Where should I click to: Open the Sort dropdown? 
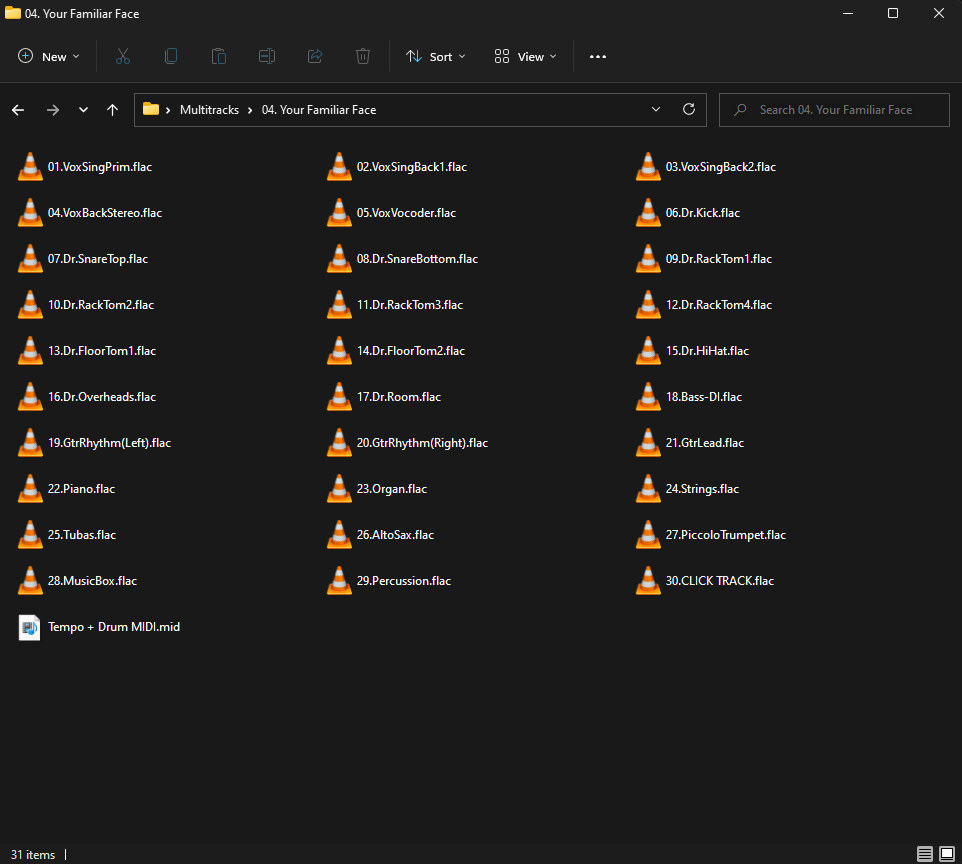coord(435,56)
